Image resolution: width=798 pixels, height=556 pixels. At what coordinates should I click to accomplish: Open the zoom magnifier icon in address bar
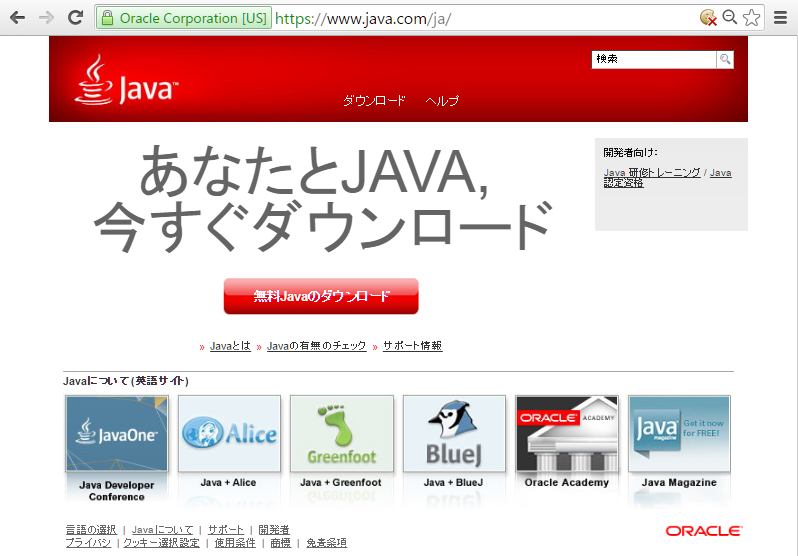pyautogui.click(x=730, y=18)
